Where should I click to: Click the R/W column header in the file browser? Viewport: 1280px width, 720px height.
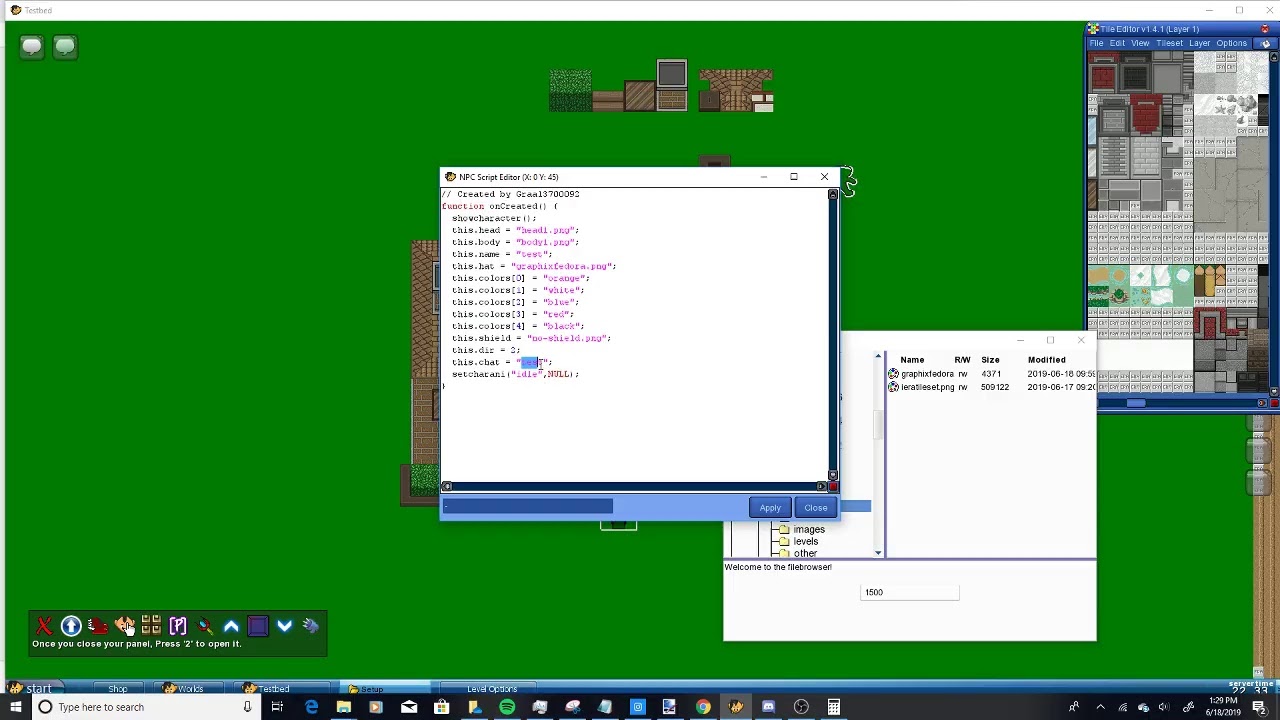click(x=962, y=360)
